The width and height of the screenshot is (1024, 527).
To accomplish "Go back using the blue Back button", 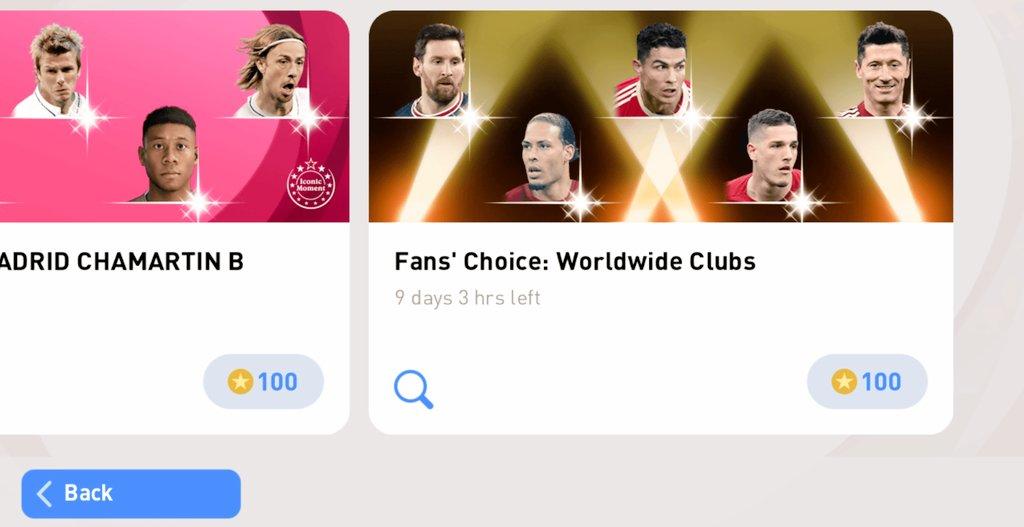I will coord(131,494).
